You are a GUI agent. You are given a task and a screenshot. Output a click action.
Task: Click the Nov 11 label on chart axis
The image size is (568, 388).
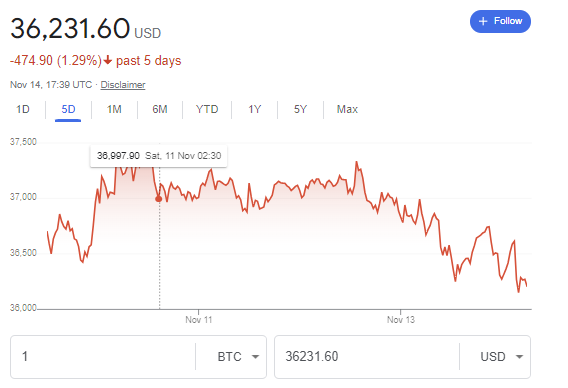pyautogui.click(x=199, y=320)
